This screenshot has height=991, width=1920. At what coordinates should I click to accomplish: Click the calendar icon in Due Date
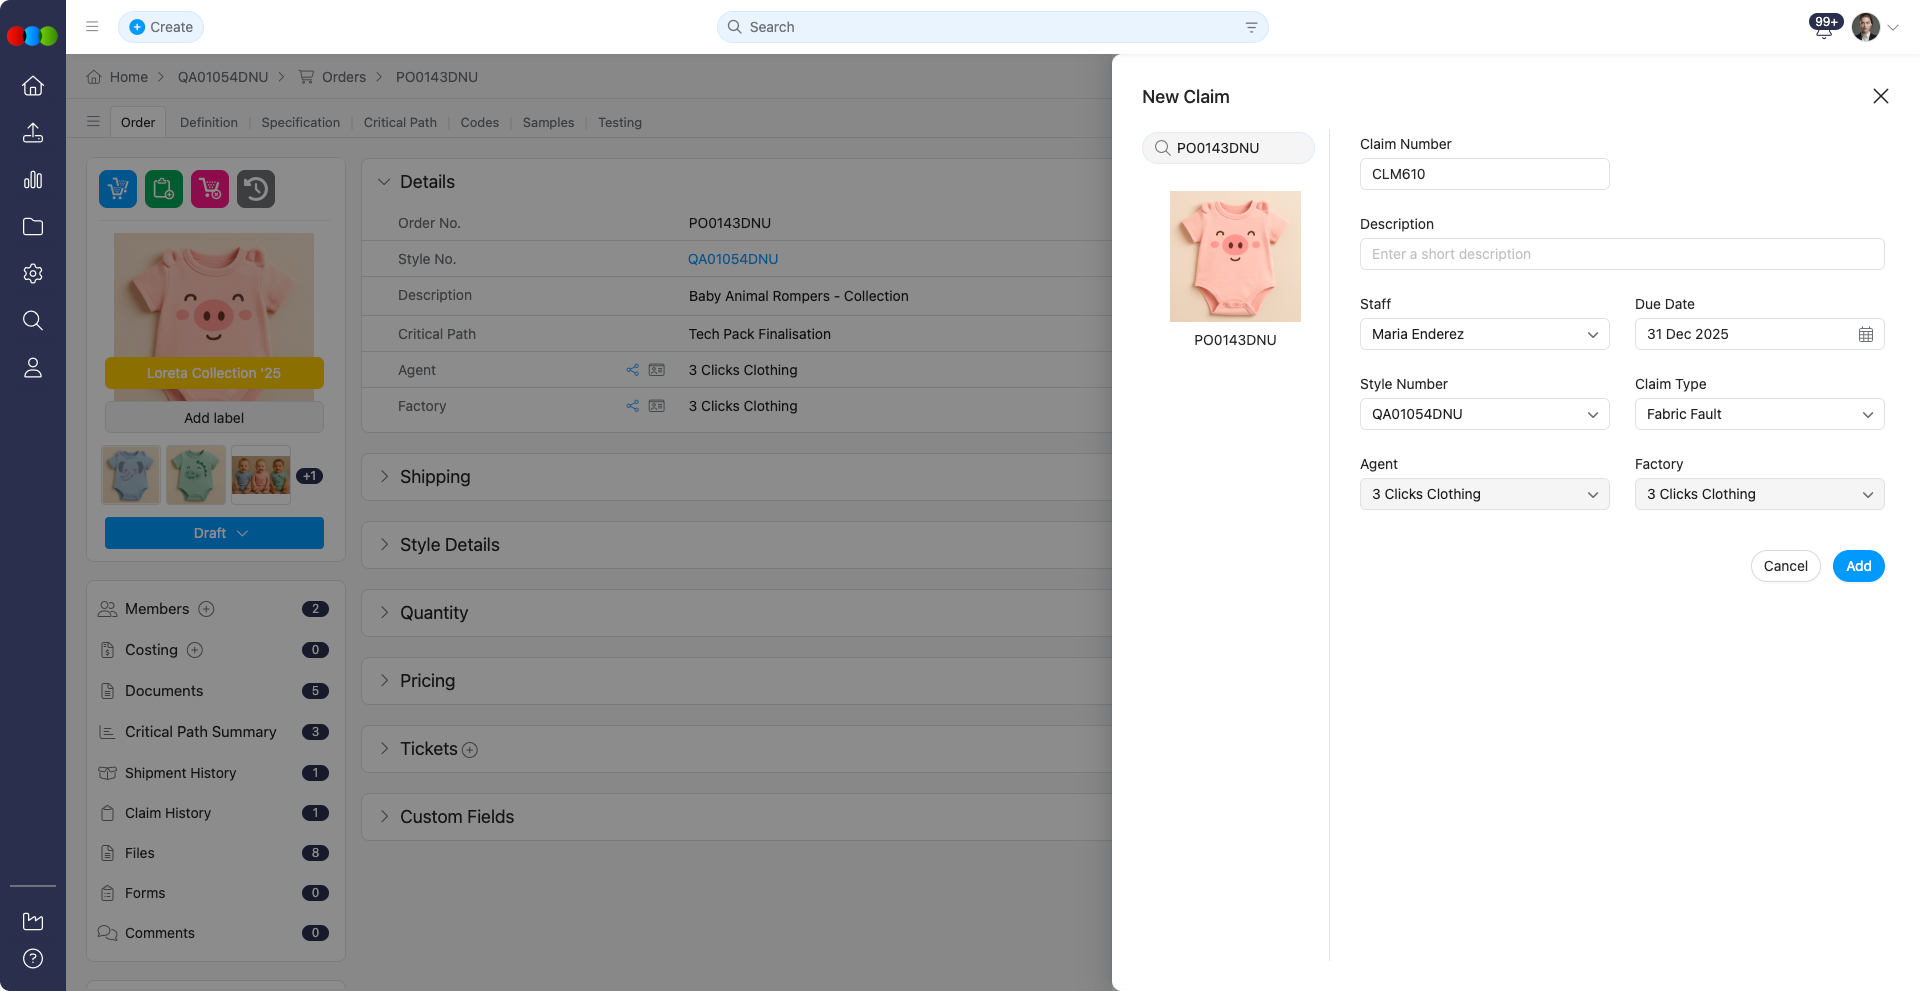click(x=1865, y=334)
